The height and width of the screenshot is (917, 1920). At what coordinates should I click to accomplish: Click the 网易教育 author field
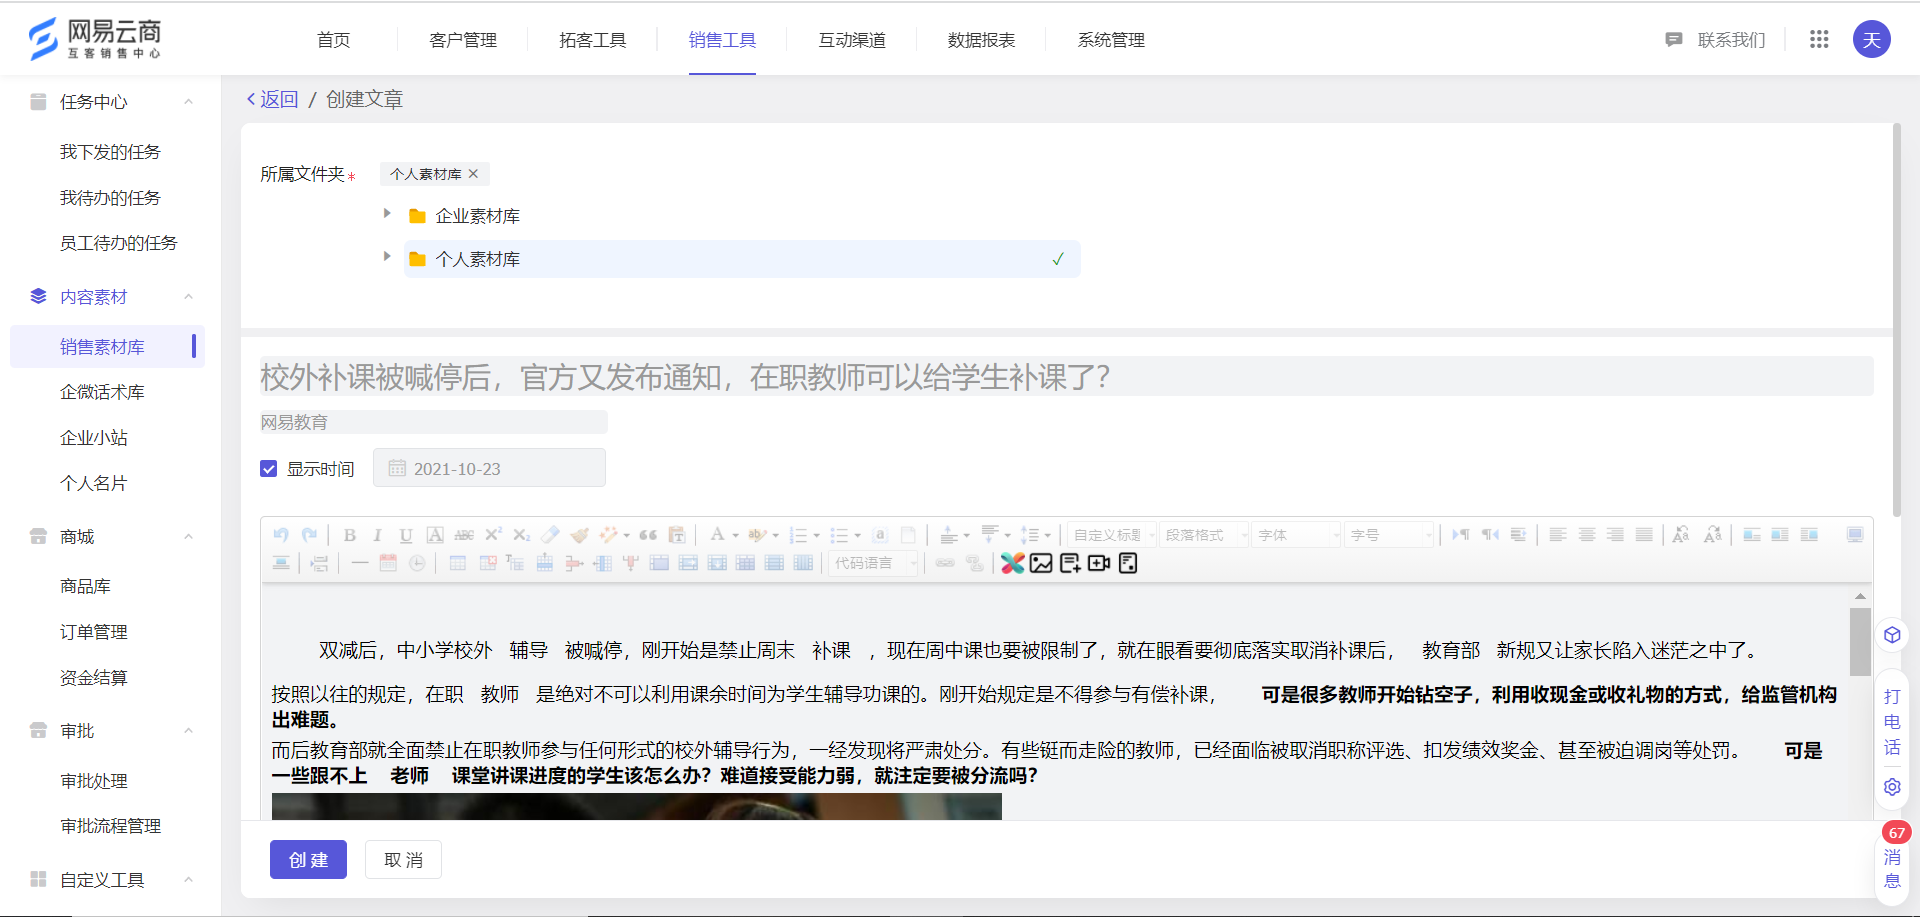click(433, 422)
